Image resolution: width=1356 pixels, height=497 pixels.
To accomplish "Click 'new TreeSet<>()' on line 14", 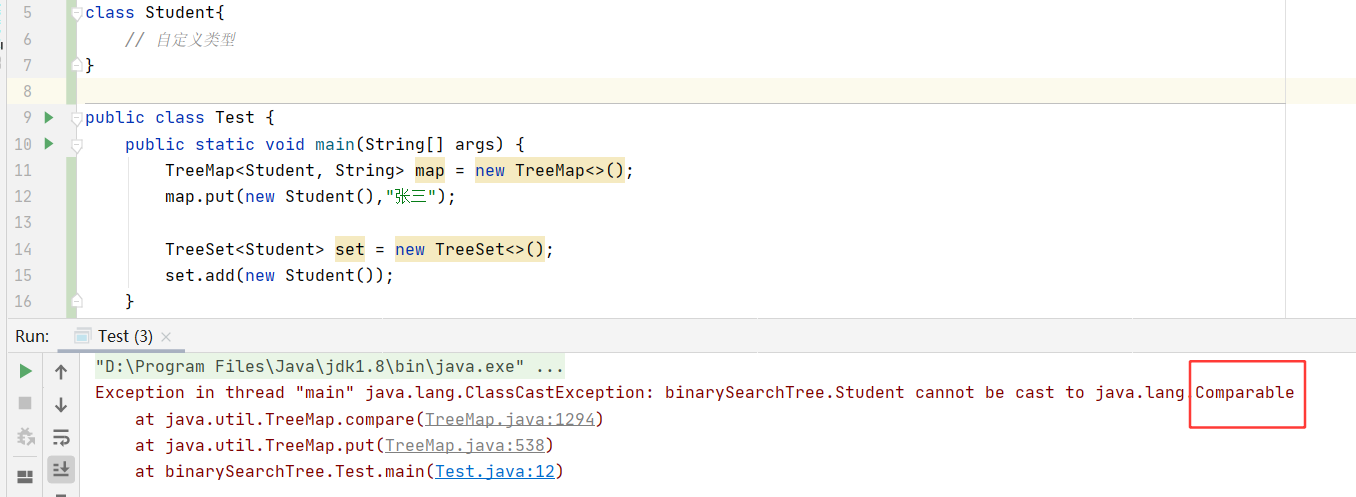I will coord(470,248).
